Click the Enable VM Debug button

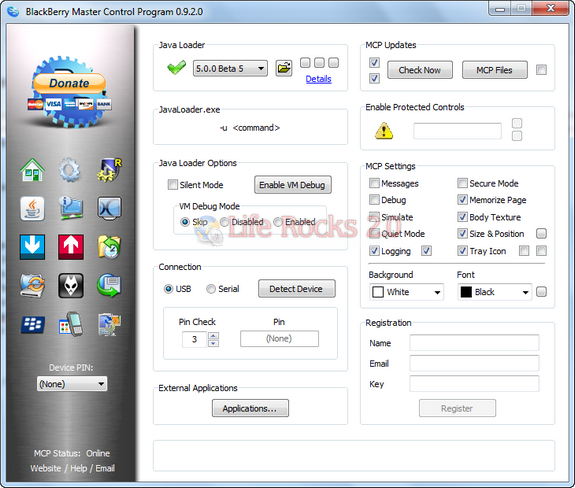coord(293,185)
